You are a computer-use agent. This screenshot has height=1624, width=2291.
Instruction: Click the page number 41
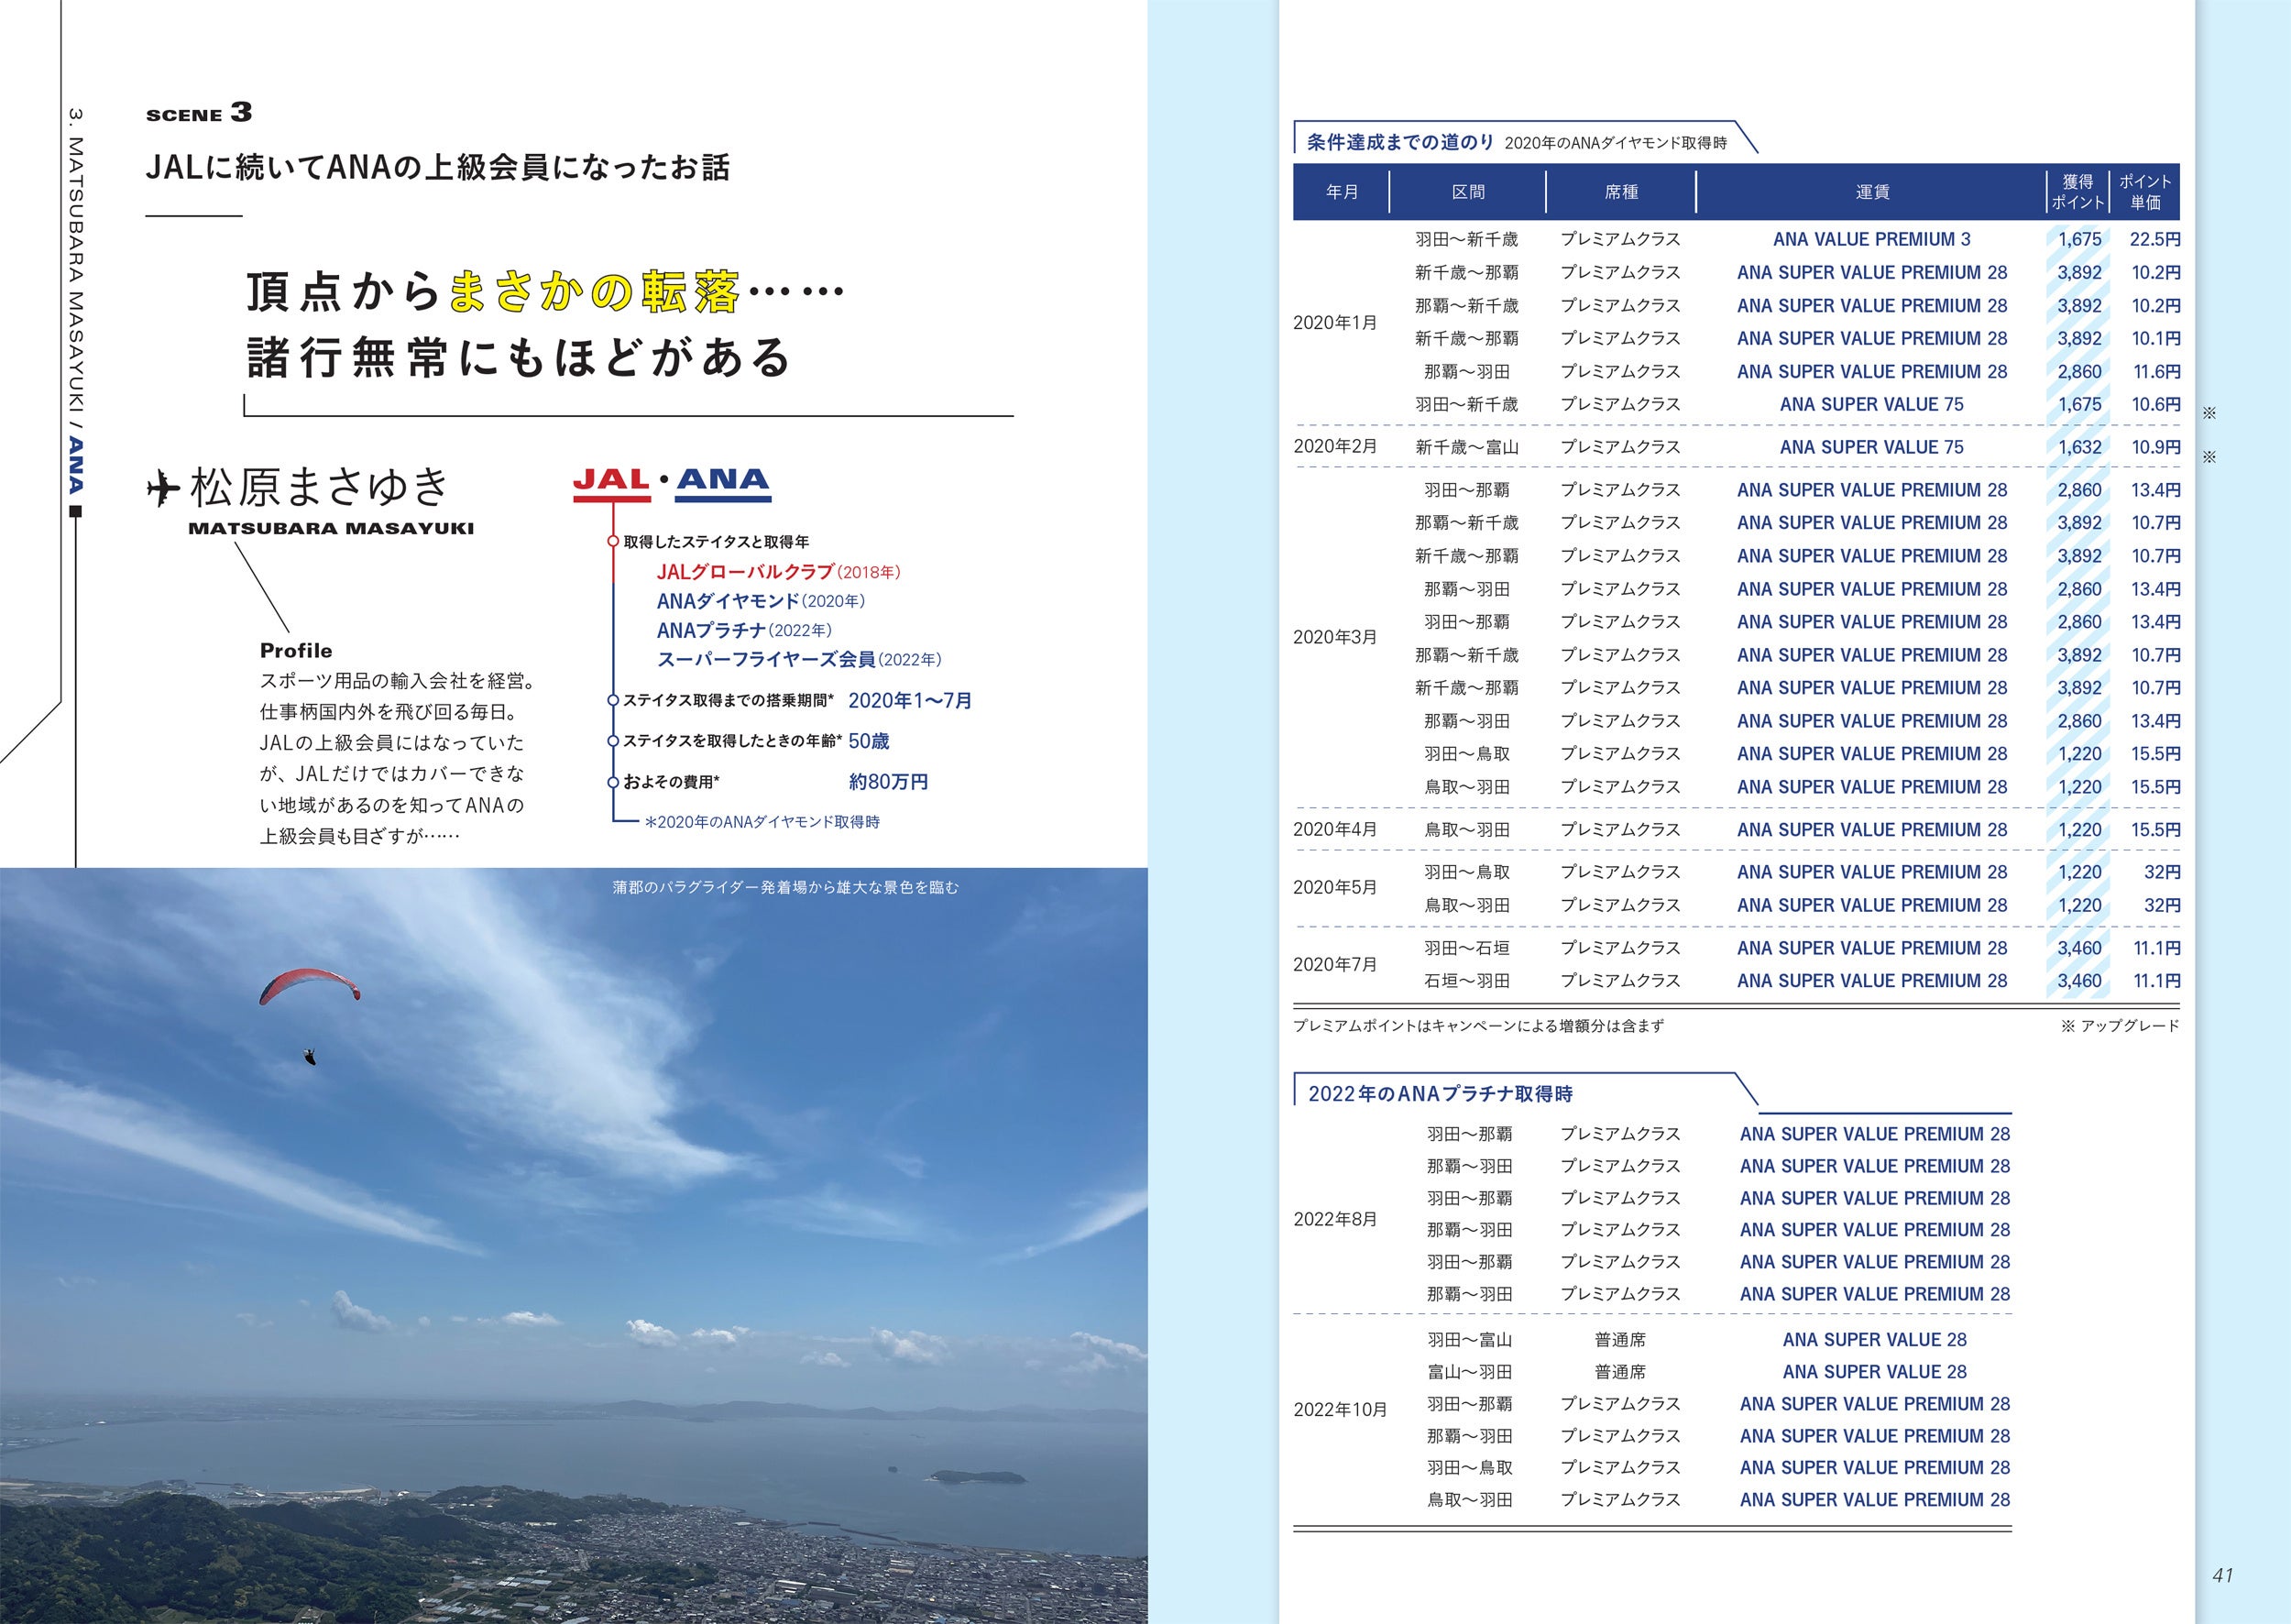[x=2222, y=1575]
